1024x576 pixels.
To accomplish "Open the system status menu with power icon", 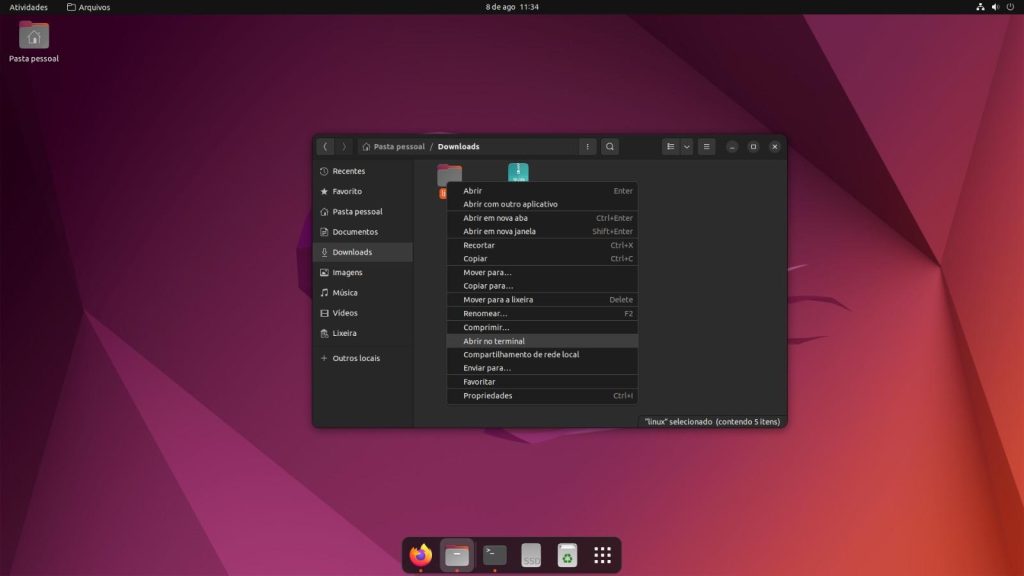I will tap(1009, 7).
